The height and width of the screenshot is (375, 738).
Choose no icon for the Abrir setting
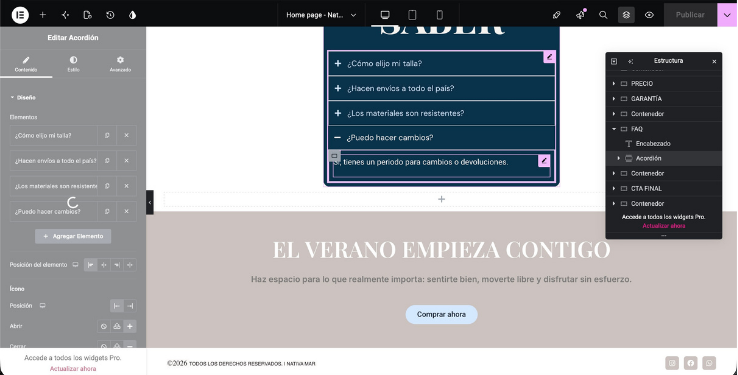(x=104, y=326)
